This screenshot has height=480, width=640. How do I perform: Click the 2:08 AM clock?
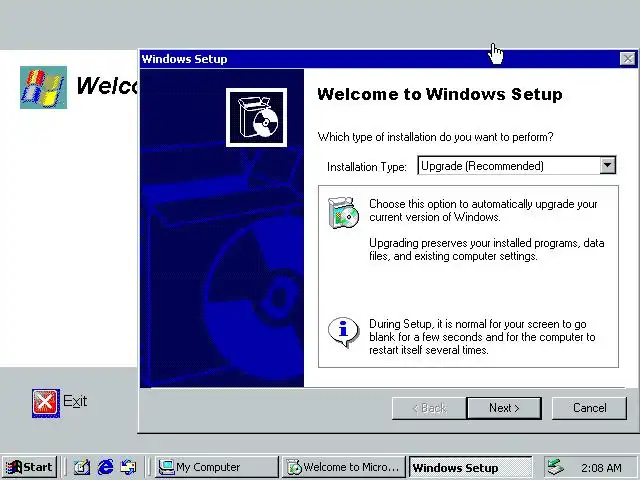[601, 468]
